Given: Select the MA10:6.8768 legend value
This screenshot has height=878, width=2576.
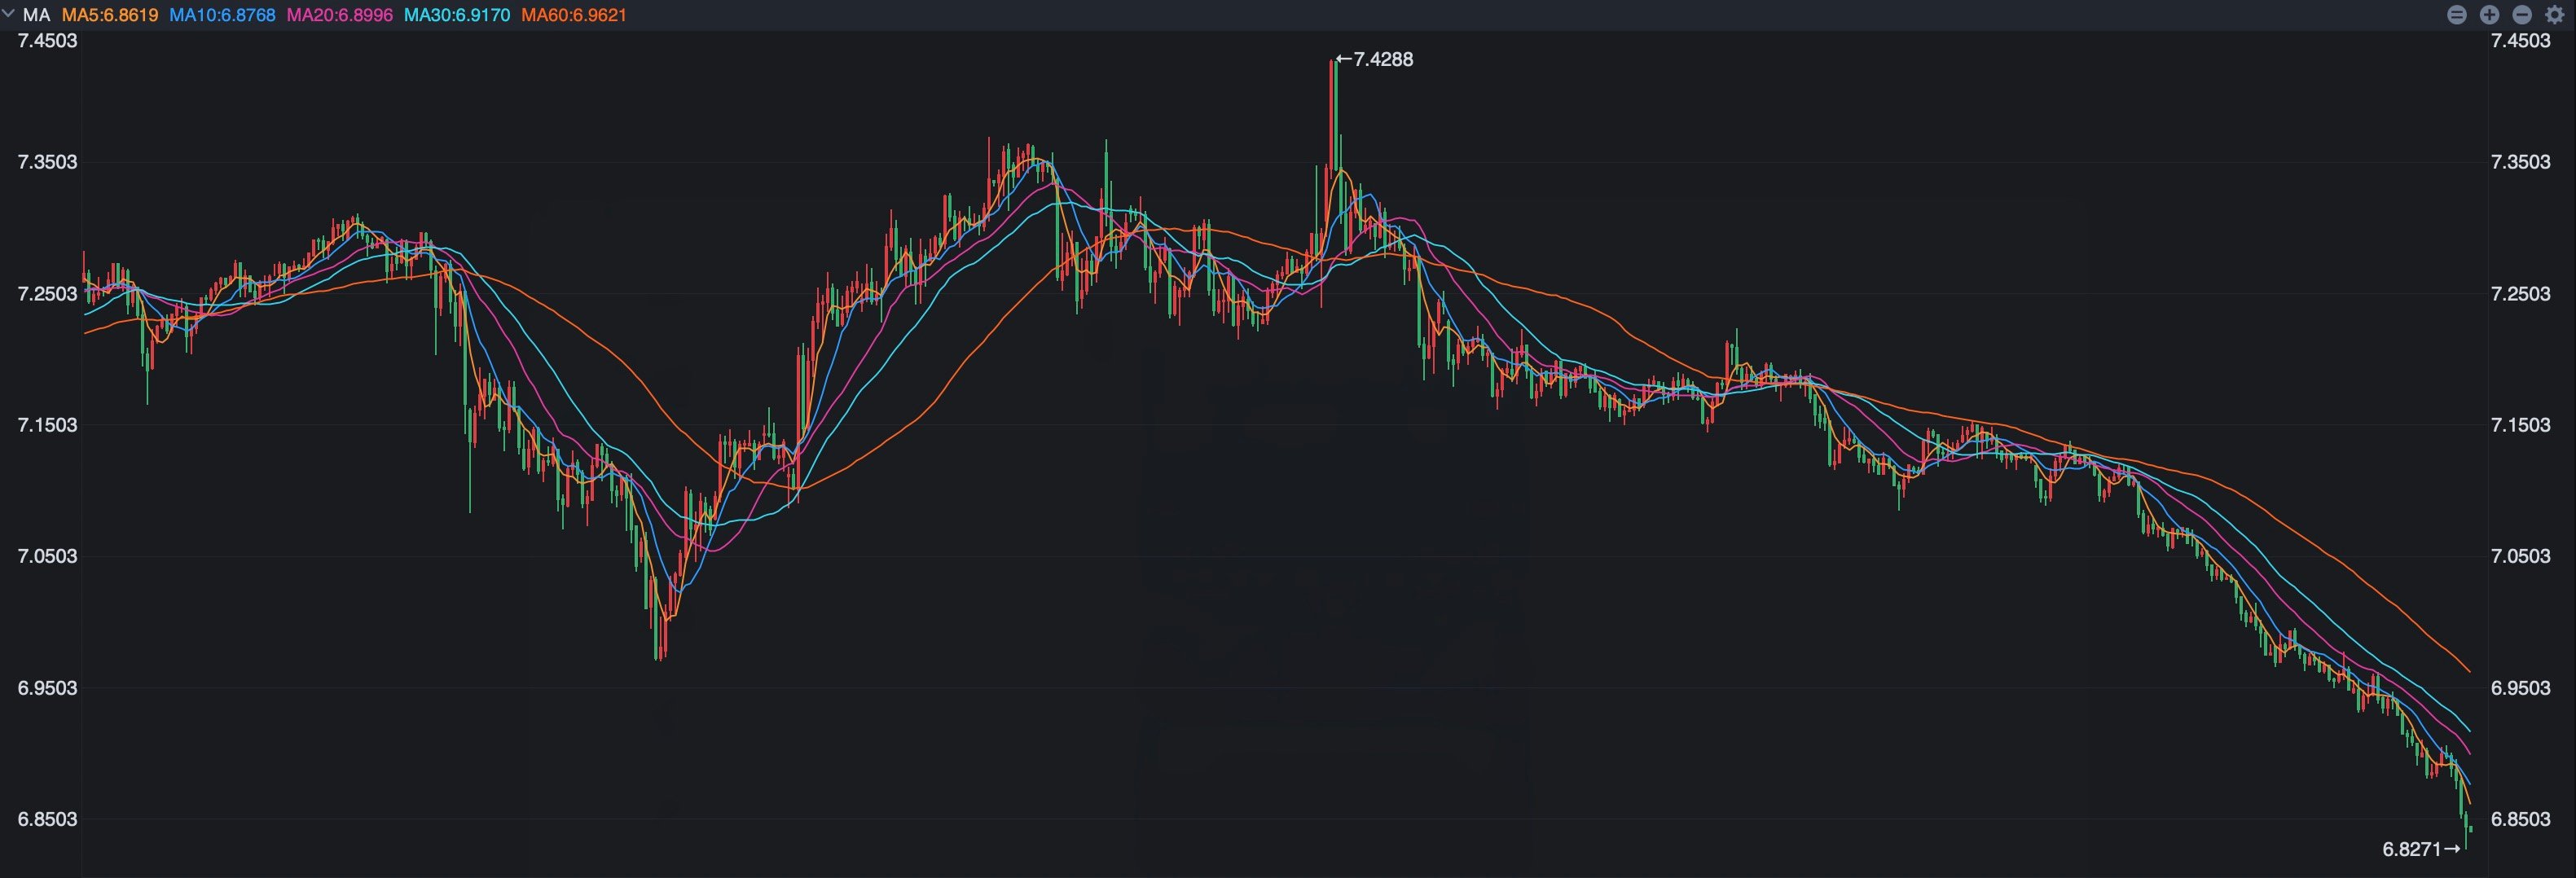Looking at the screenshot, I should pyautogui.click(x=222, y=15).
